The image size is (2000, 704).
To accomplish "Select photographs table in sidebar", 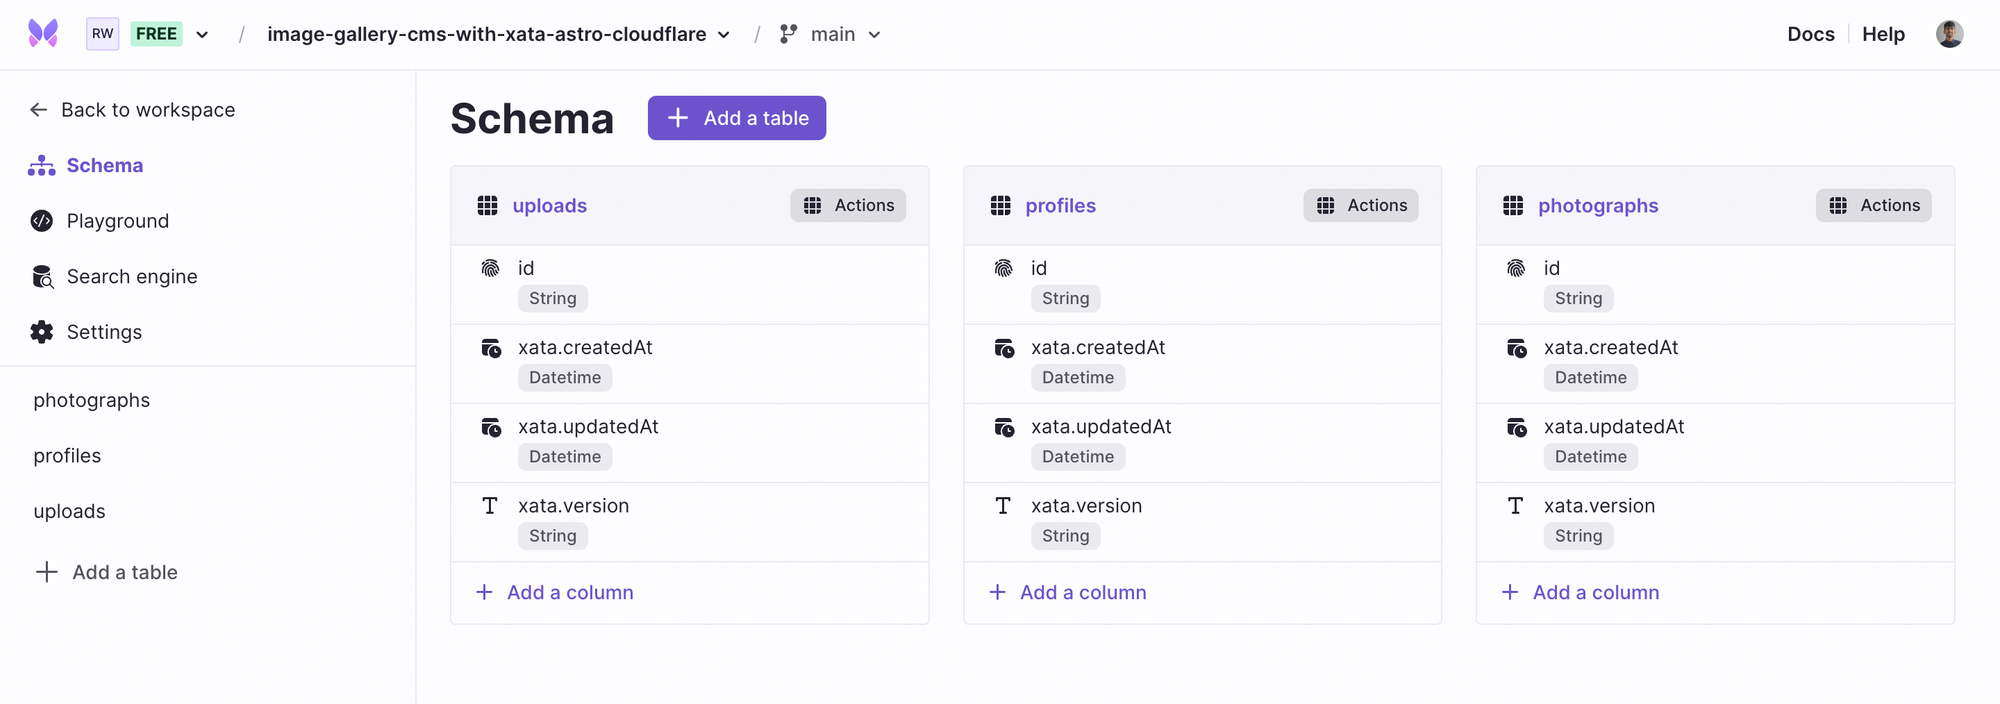I will tap(92, 400).
